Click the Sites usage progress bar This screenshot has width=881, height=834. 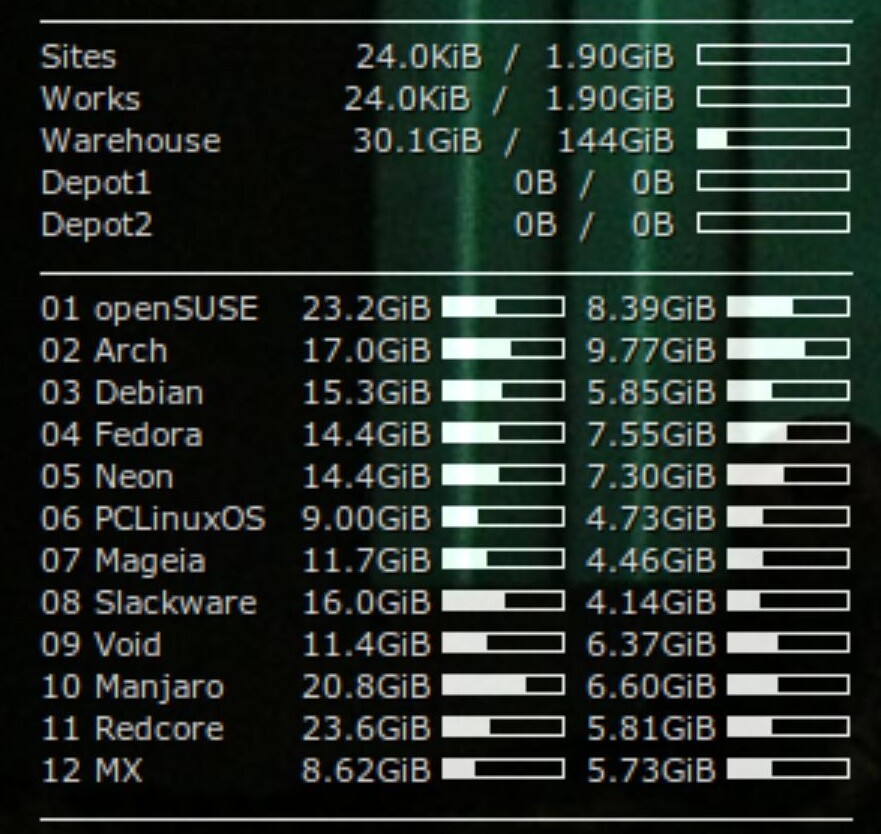[773, 55]
